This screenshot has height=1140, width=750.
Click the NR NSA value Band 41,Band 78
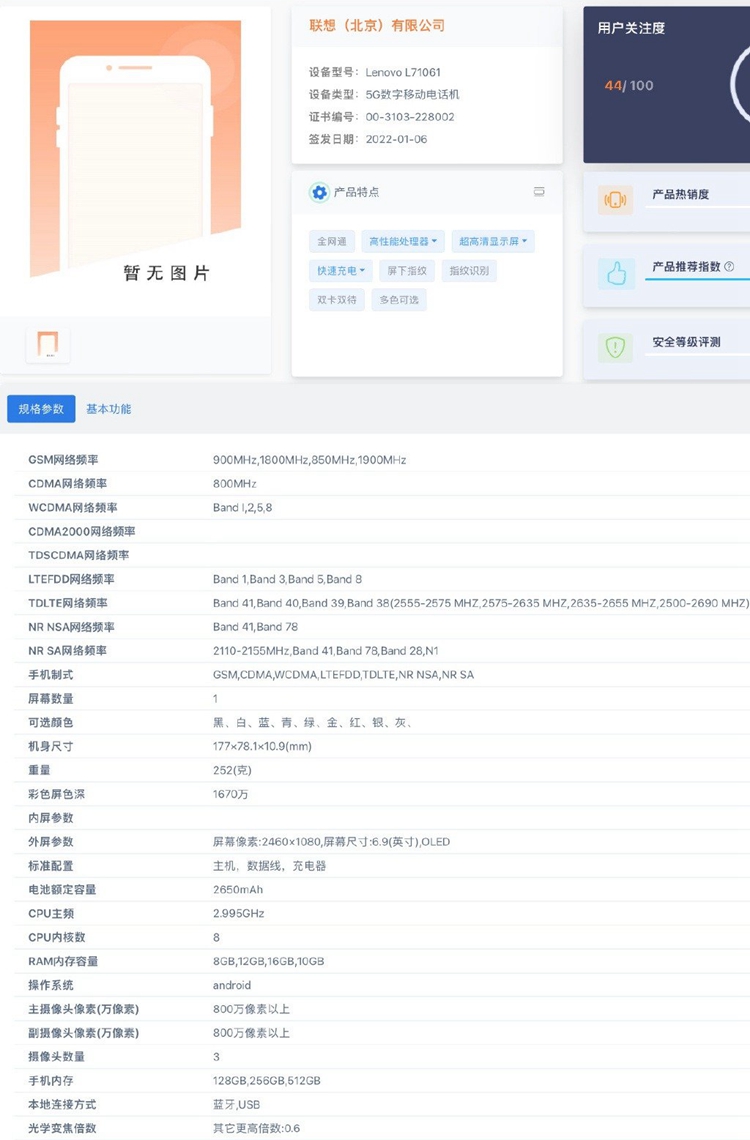(x=255, y=627)
